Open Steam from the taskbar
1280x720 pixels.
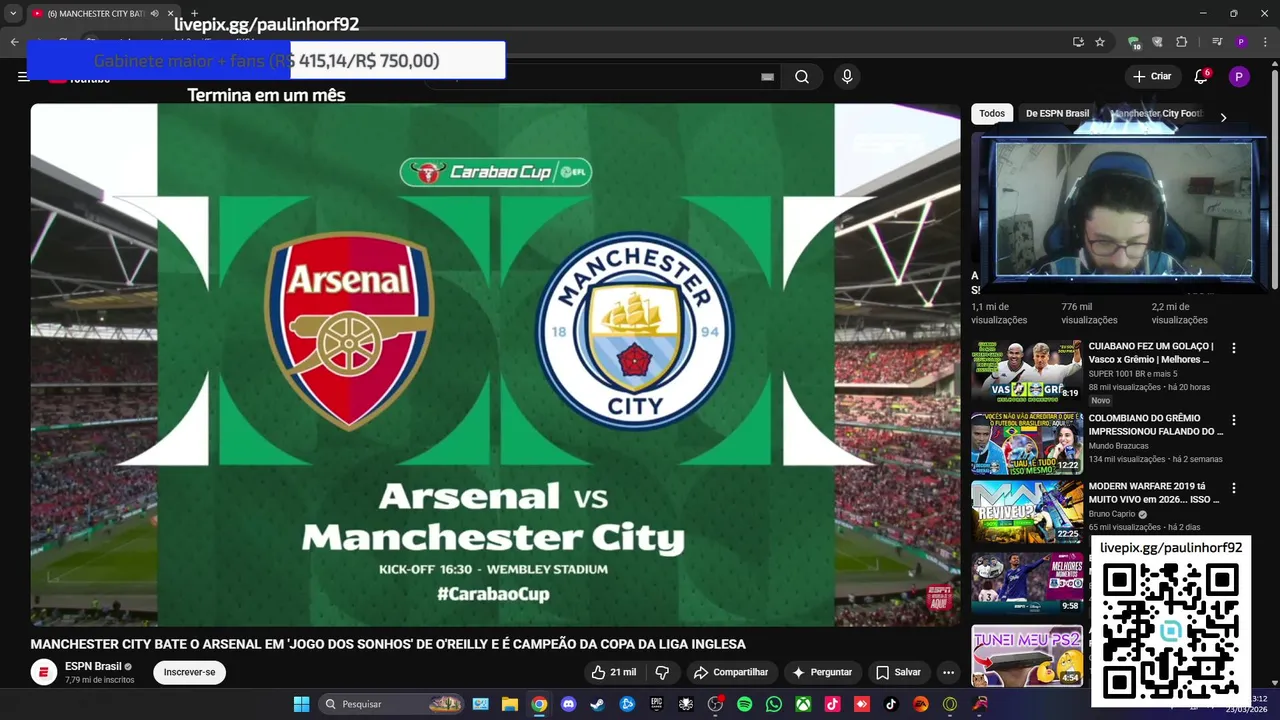pyautogui.click(x=597, y=704)
